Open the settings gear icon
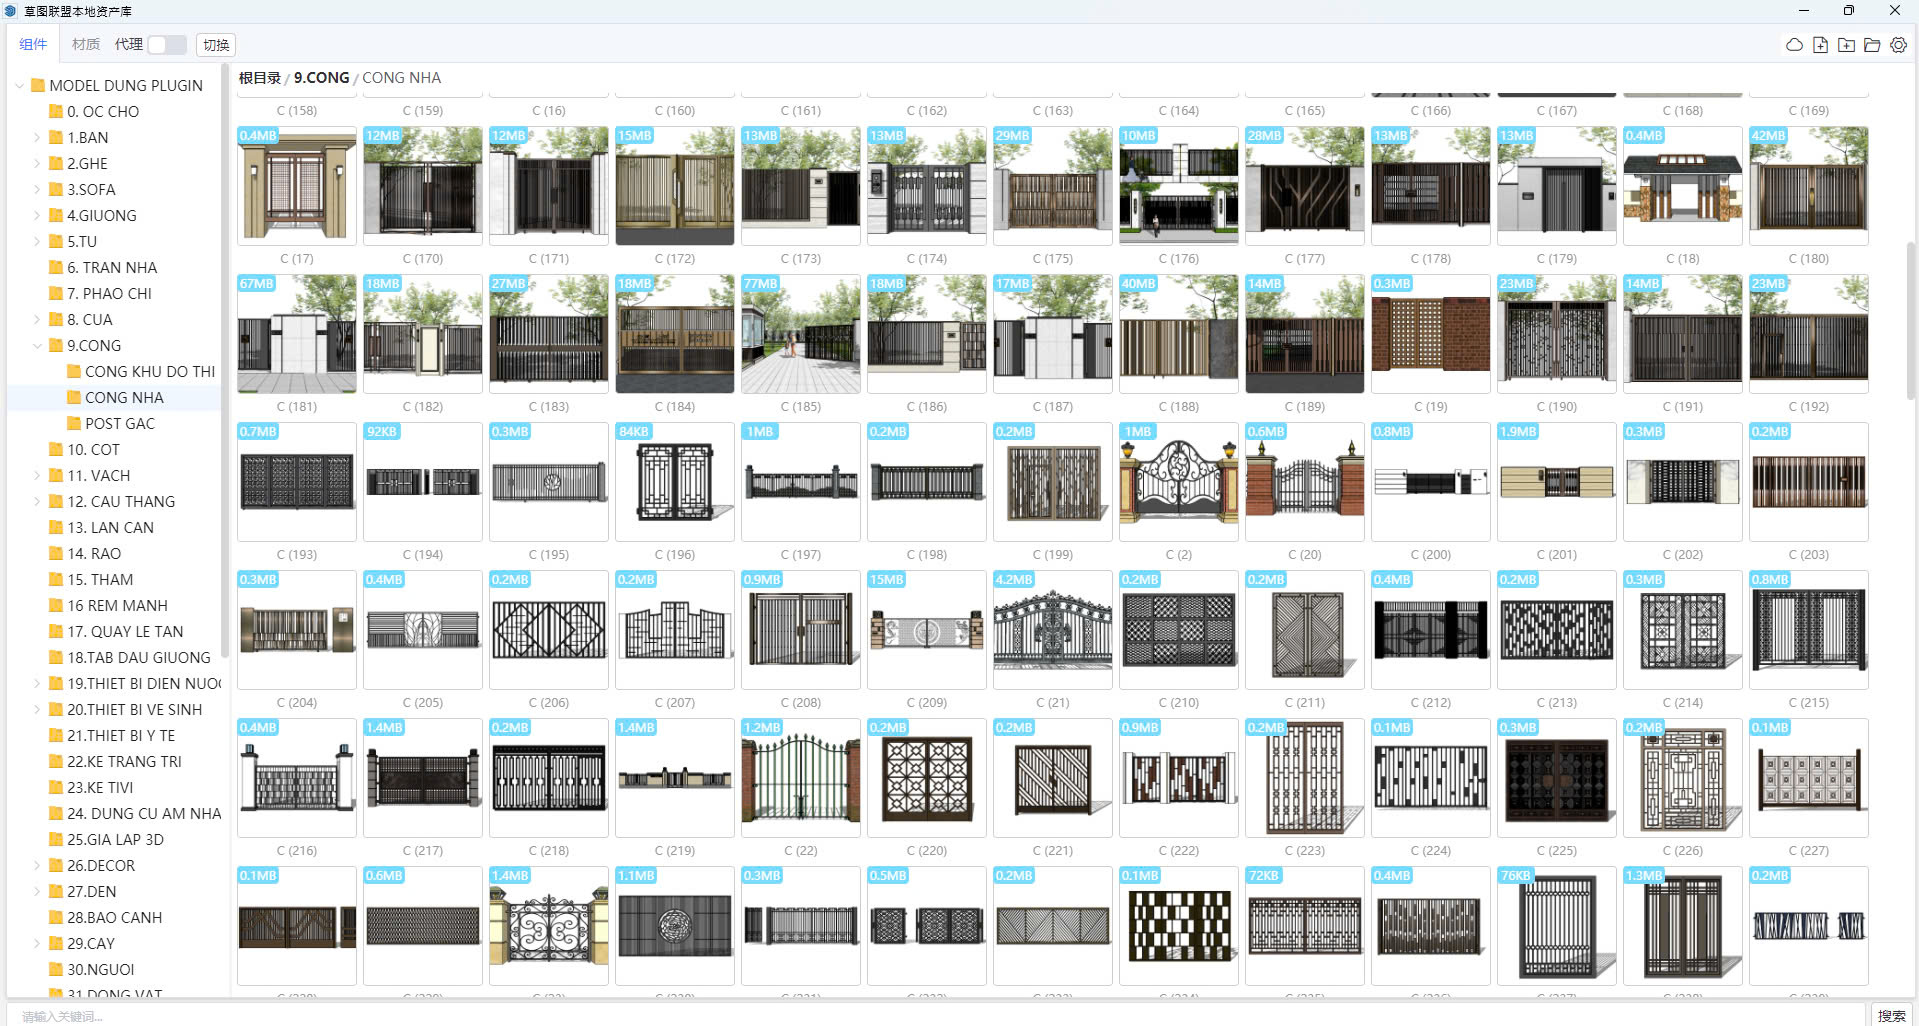The width and height of the screenshot is (1919, 1026). click(1898, 45)
